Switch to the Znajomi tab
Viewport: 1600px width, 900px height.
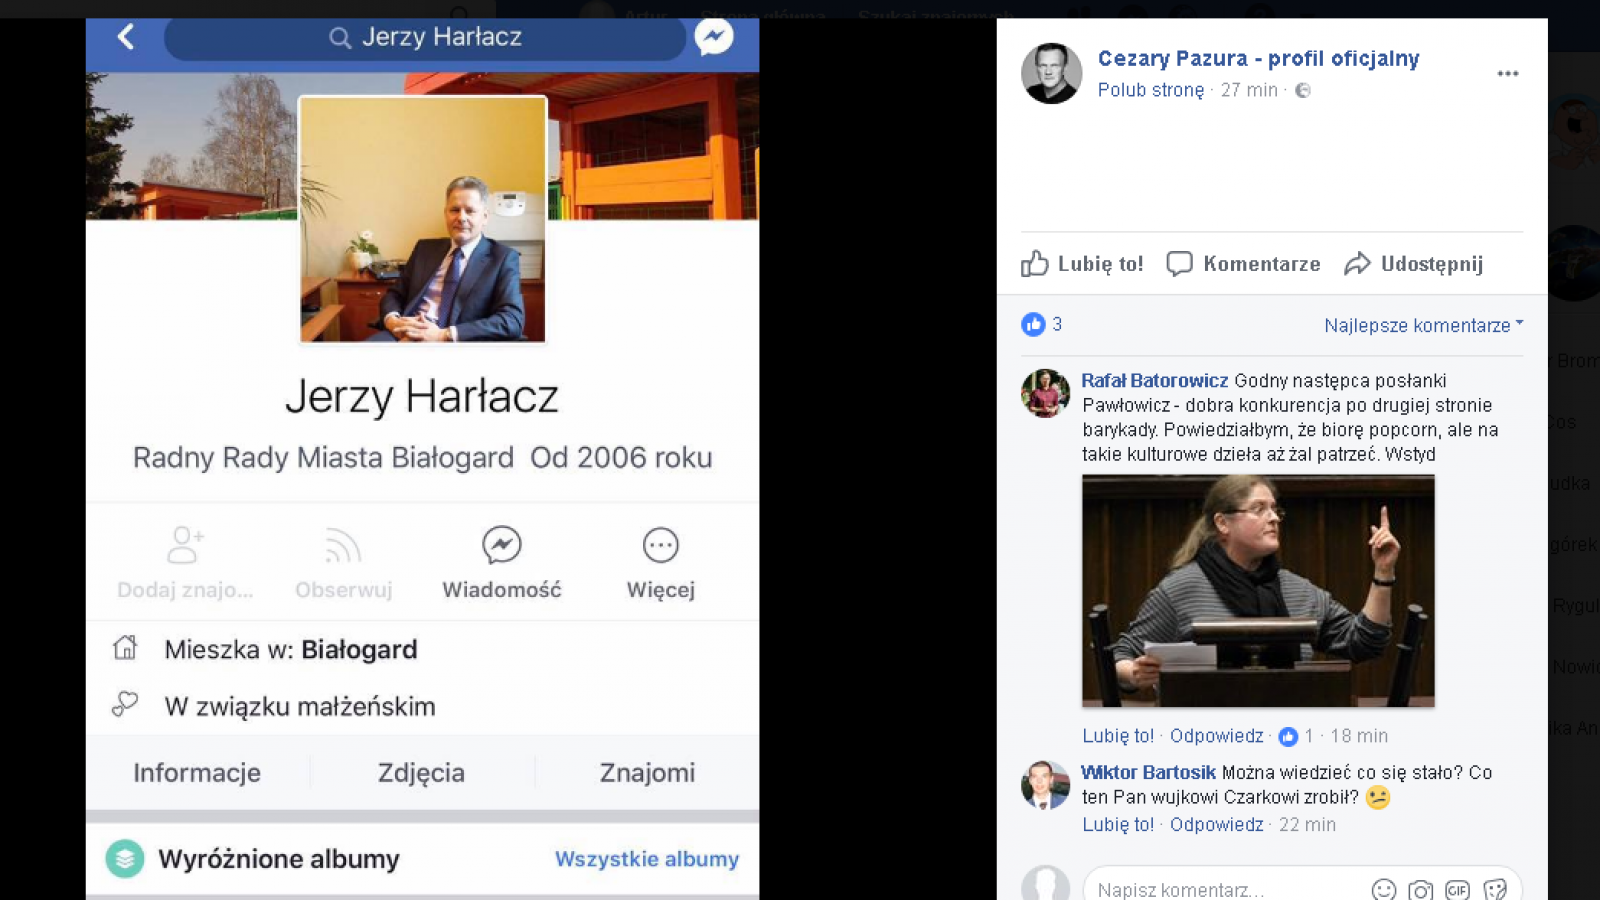point(647,772)
